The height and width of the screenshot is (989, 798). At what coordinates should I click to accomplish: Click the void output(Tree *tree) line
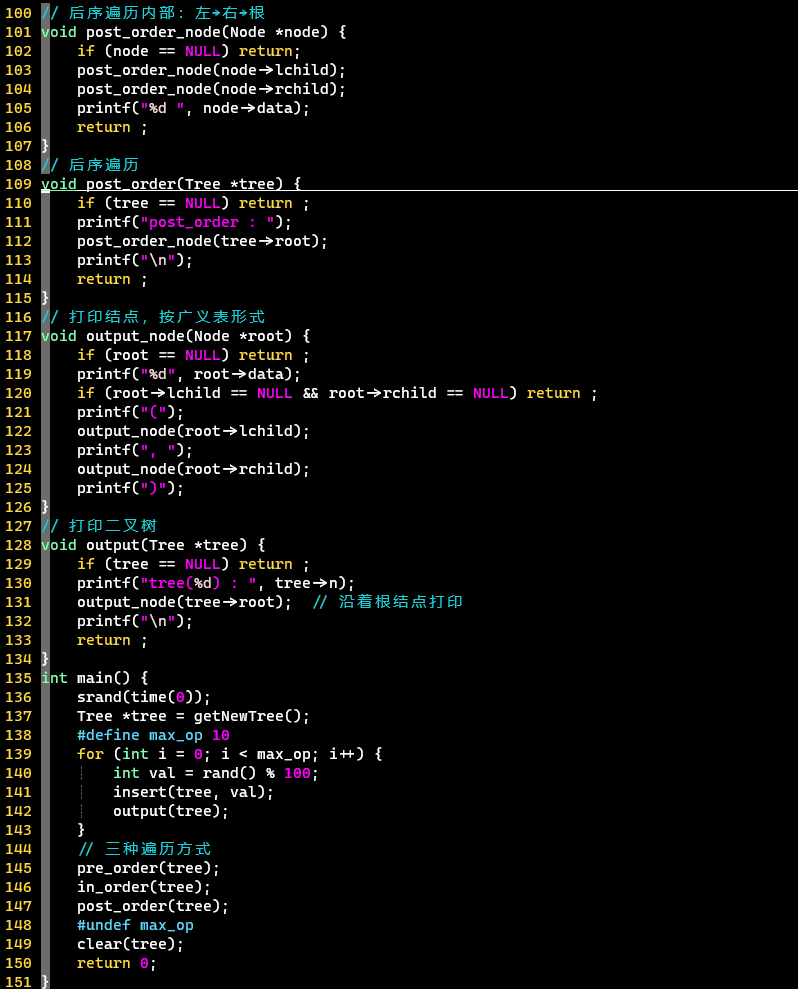(153, 545)
